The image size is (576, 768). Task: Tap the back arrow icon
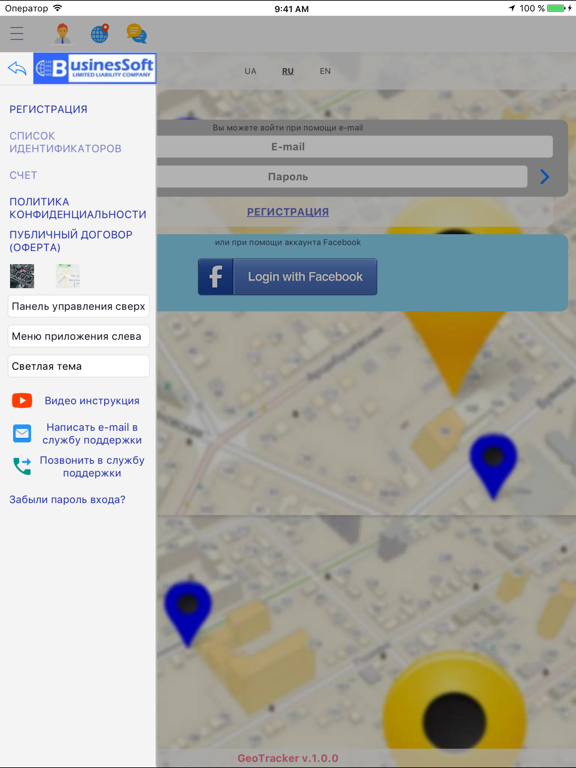point(17,68)
